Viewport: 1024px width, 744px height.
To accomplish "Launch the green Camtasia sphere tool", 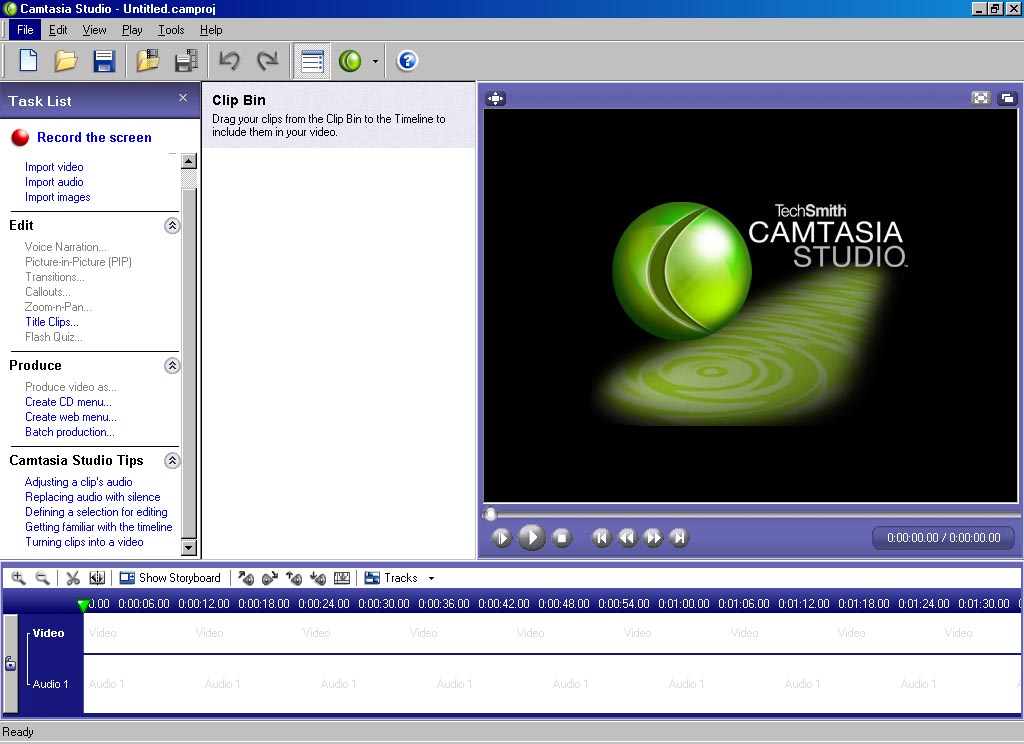I will point(351,61).
